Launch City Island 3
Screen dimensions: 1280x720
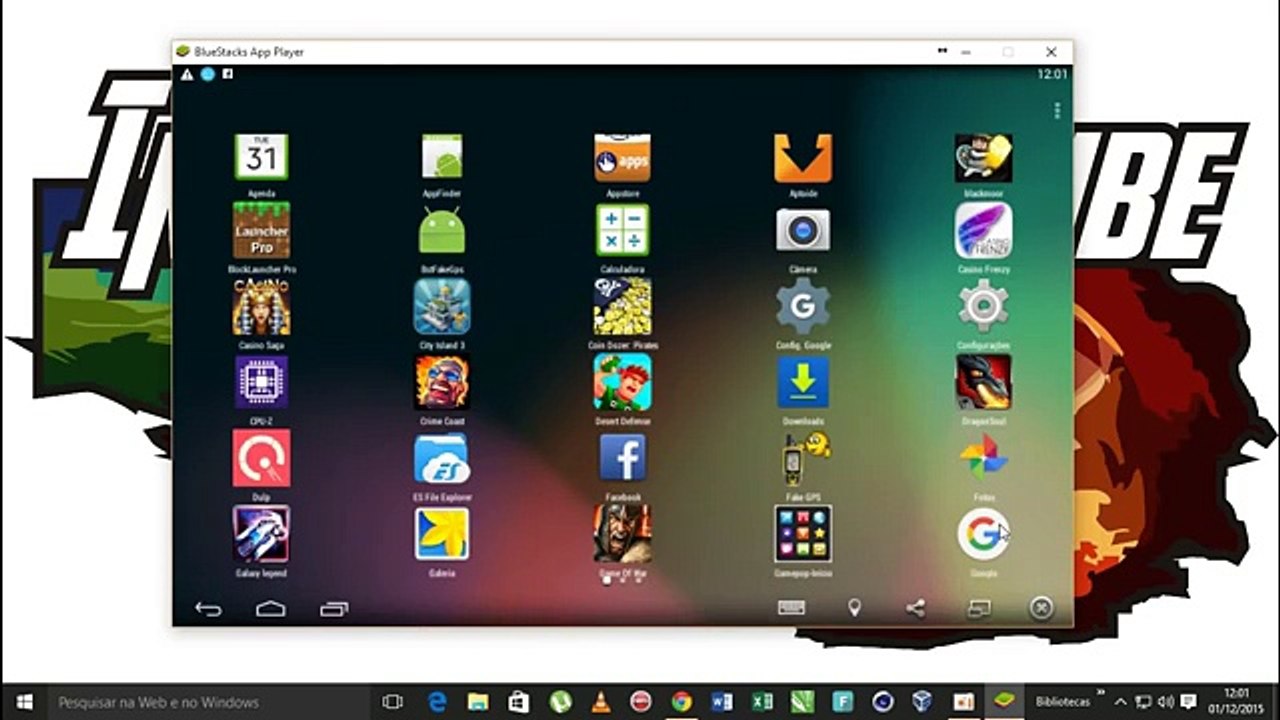pos(442,307)
